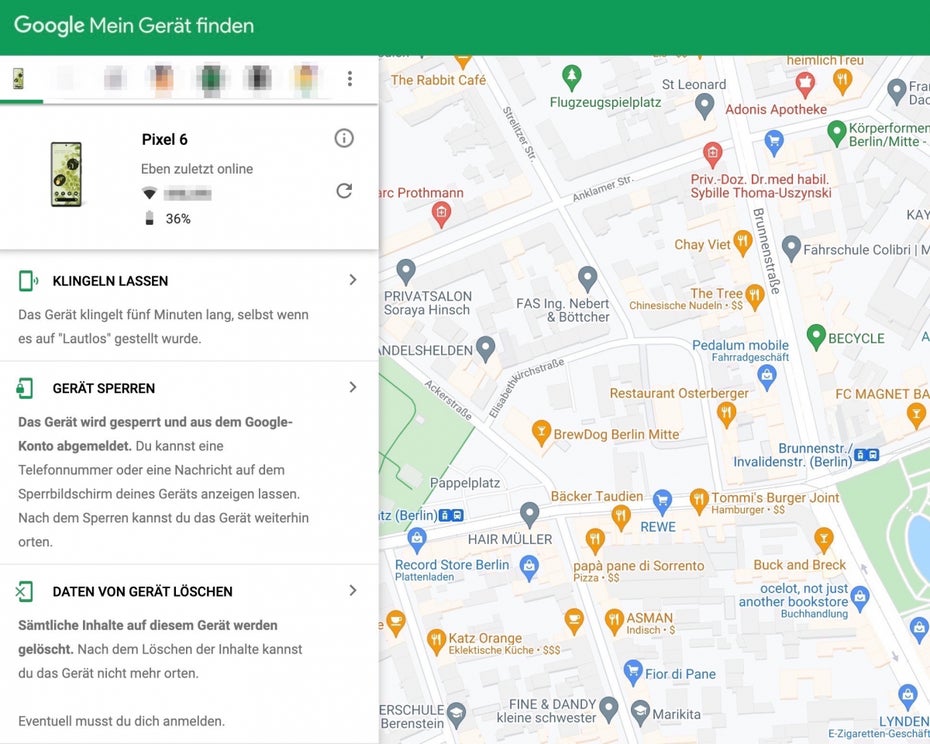Viewport: 930px width, 744px height.
Task: Select the dark blurred device tab
Action: click(x=258, y=78)
